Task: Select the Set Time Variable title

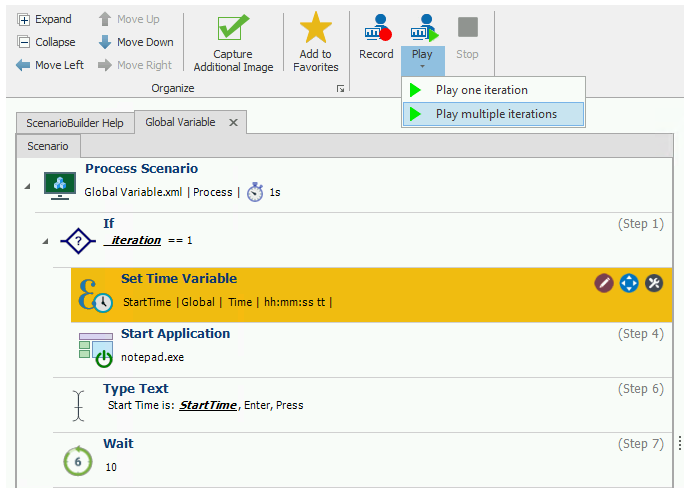Action: pos(179,279)
